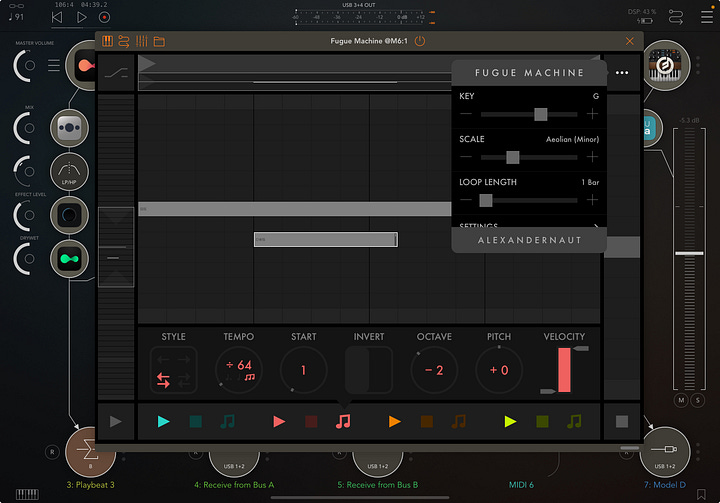Click the LOOP LENGTH slider handle

tap(486, 200)
